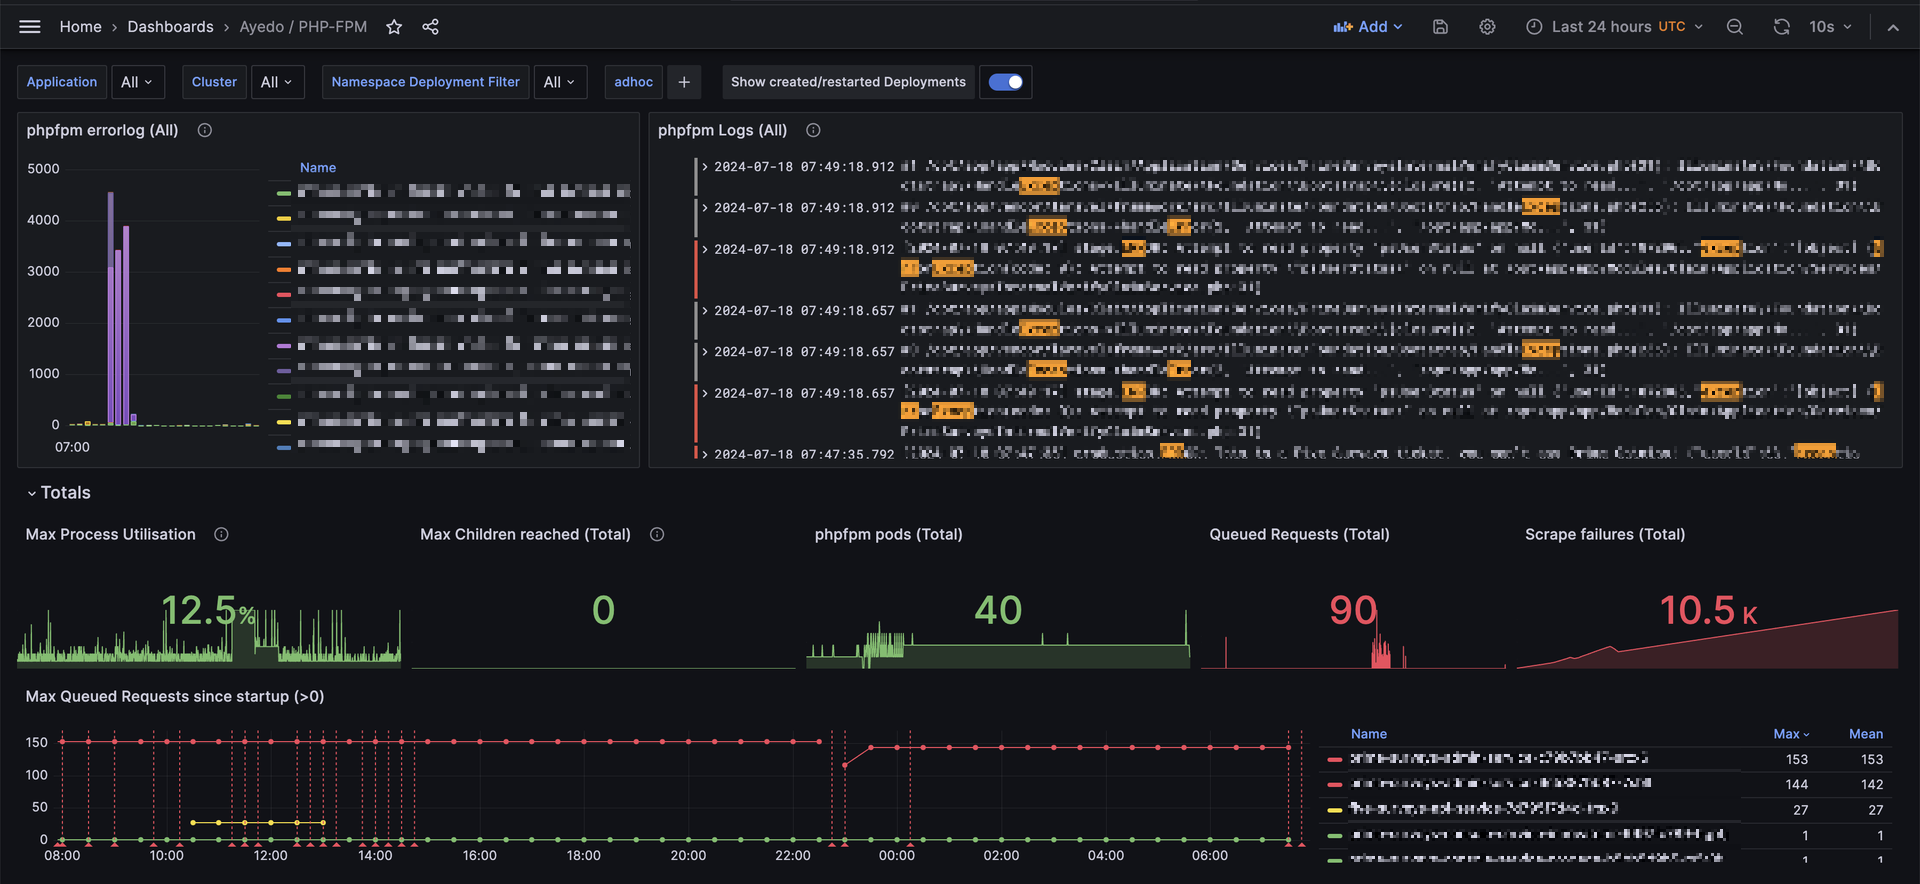The height and width of the screenshot is (884, 1920).
Task: Click the phpfpm Logs (All) panel title
Action: tap(722, 130)
